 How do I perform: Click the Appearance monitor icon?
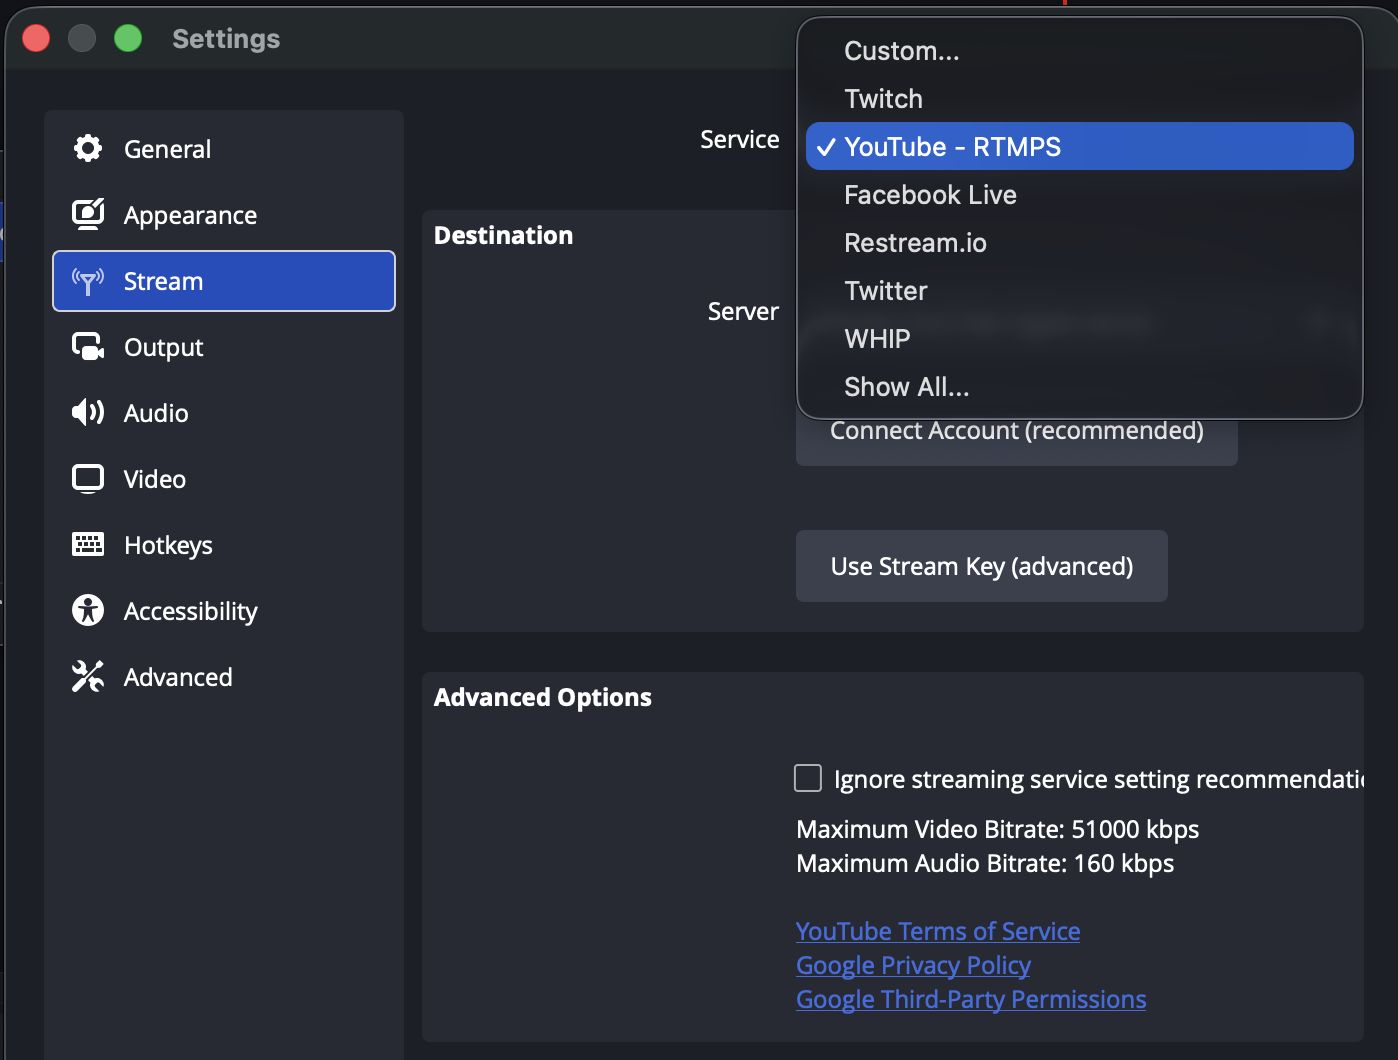(x=88, y=214)
